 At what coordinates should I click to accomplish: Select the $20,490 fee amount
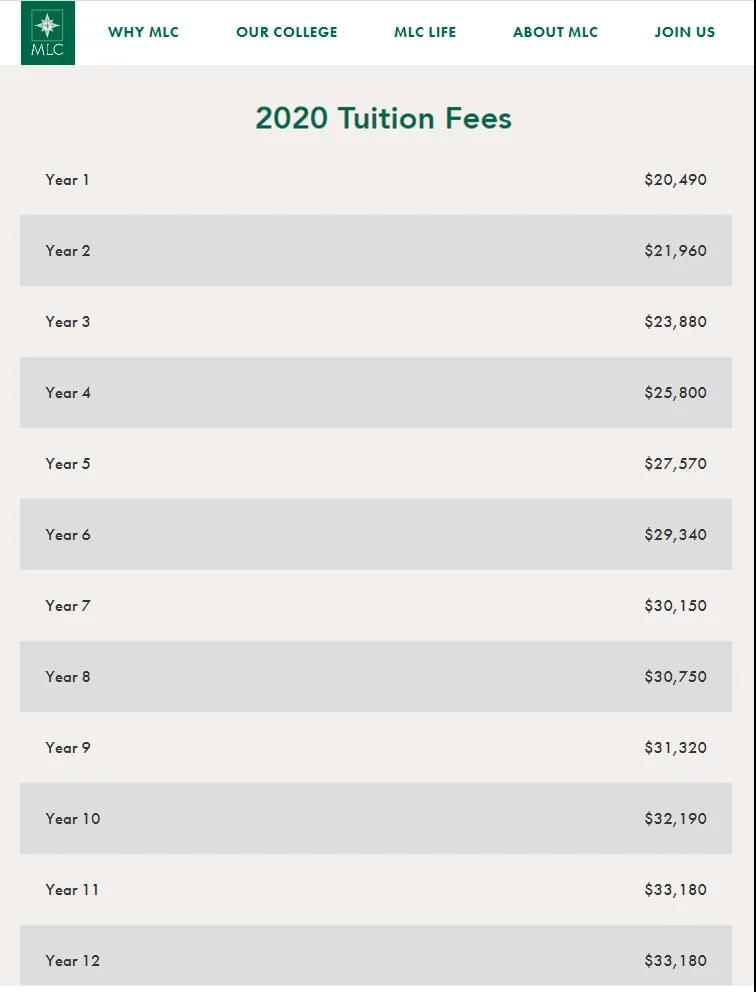click(676, 180)
